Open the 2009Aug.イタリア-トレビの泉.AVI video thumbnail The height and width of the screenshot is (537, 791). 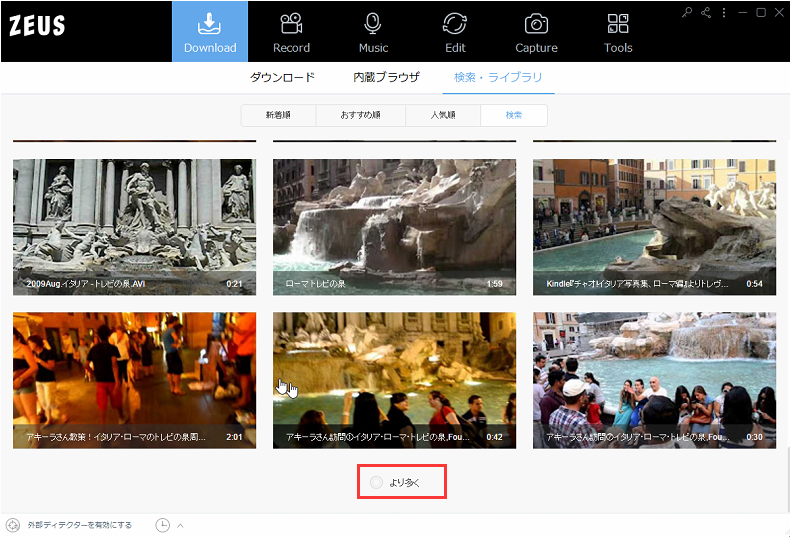point(134,226)
